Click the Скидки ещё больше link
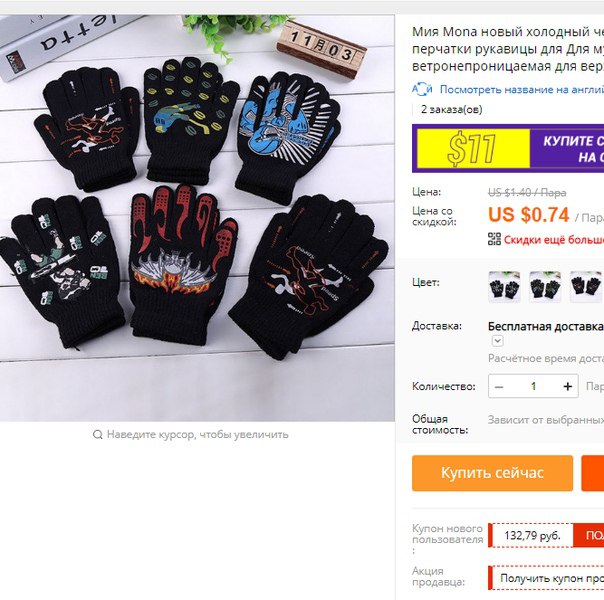 (554, 240)
